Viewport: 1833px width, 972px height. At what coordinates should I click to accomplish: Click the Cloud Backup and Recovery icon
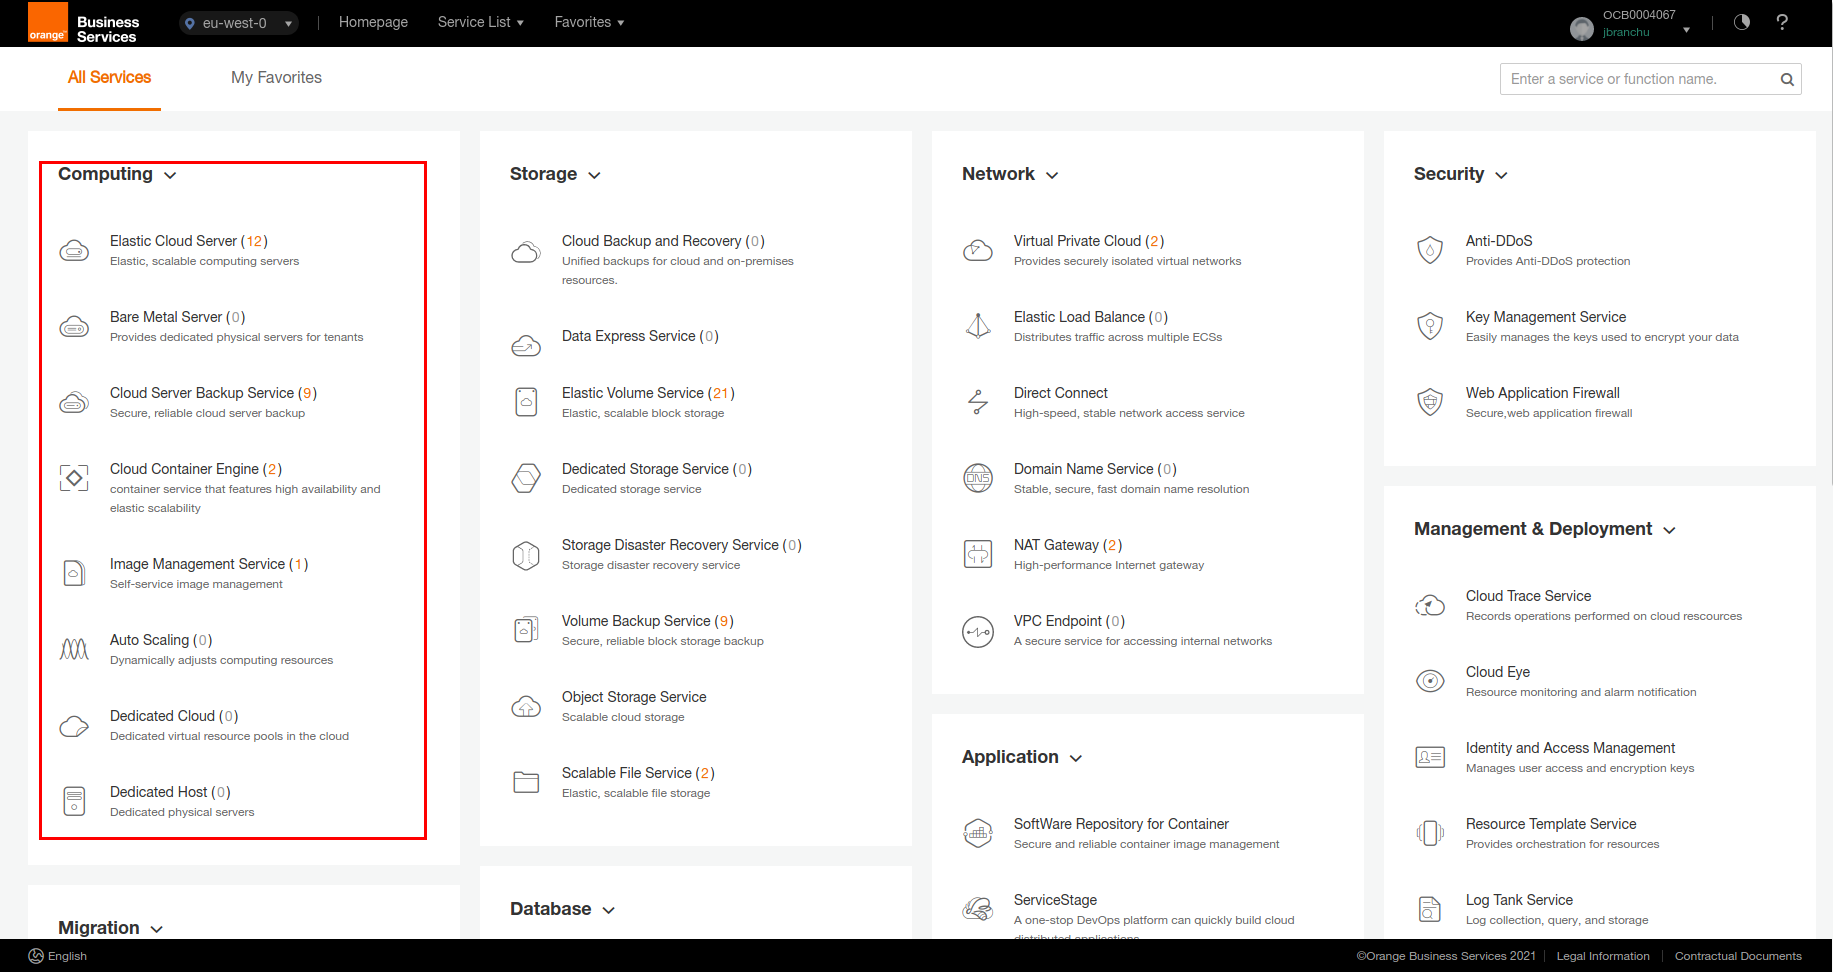tap(526, 250)
